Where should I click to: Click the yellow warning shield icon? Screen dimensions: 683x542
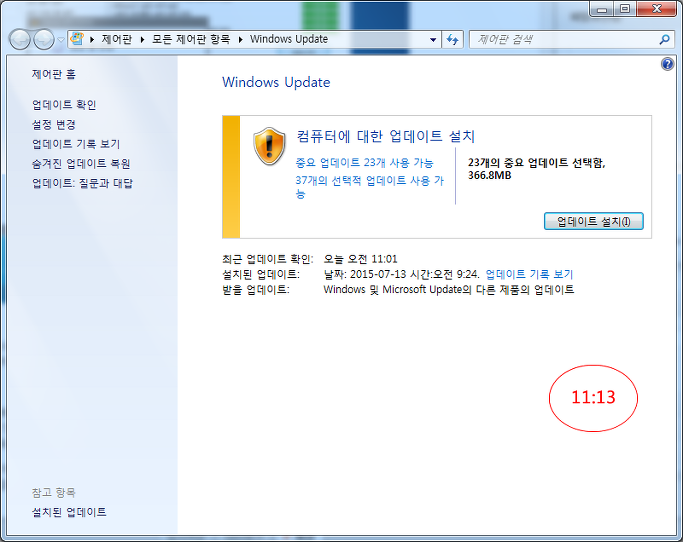(269, 146)
